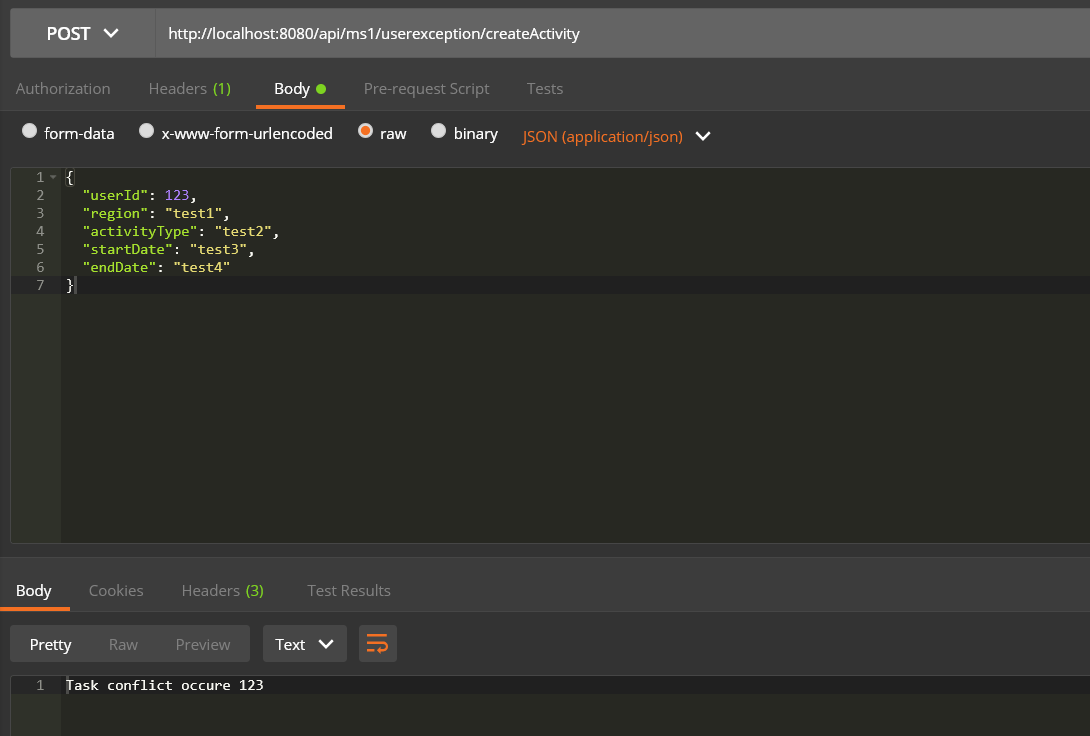Open the JSON (application/json) content-type dropdown
The width and height of the screenshot is (1090, 736).
coord(616,136)
